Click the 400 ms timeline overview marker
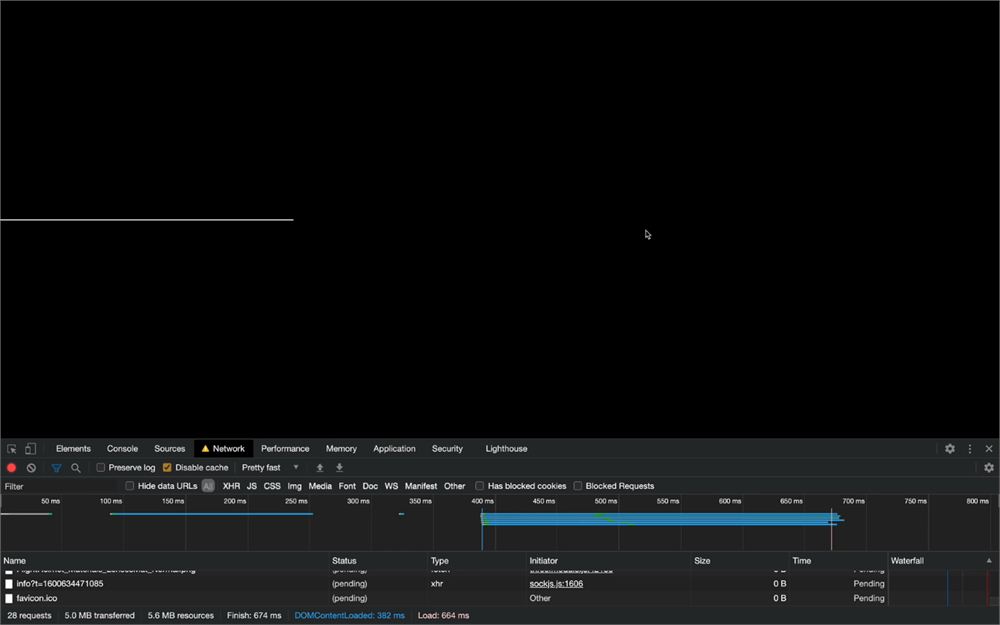The image size is (1000, 625). 483,501
